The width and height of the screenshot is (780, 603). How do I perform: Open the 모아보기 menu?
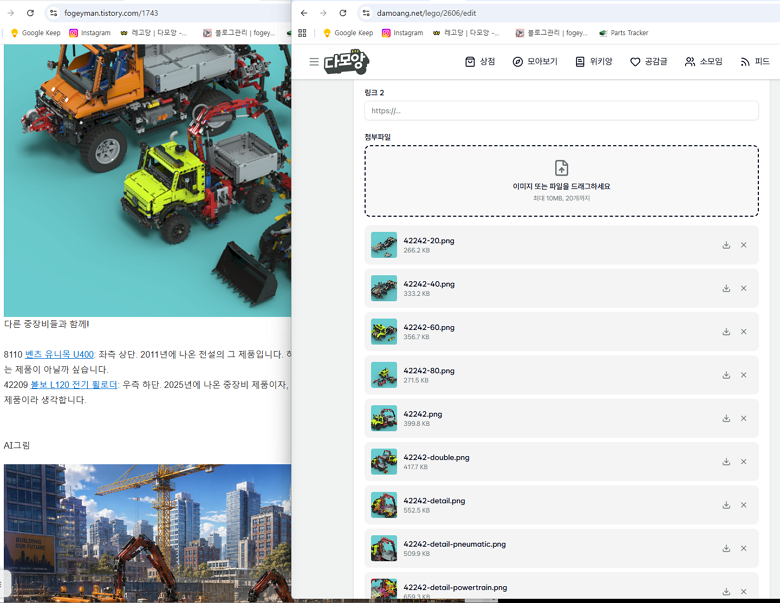coord(535,62)
